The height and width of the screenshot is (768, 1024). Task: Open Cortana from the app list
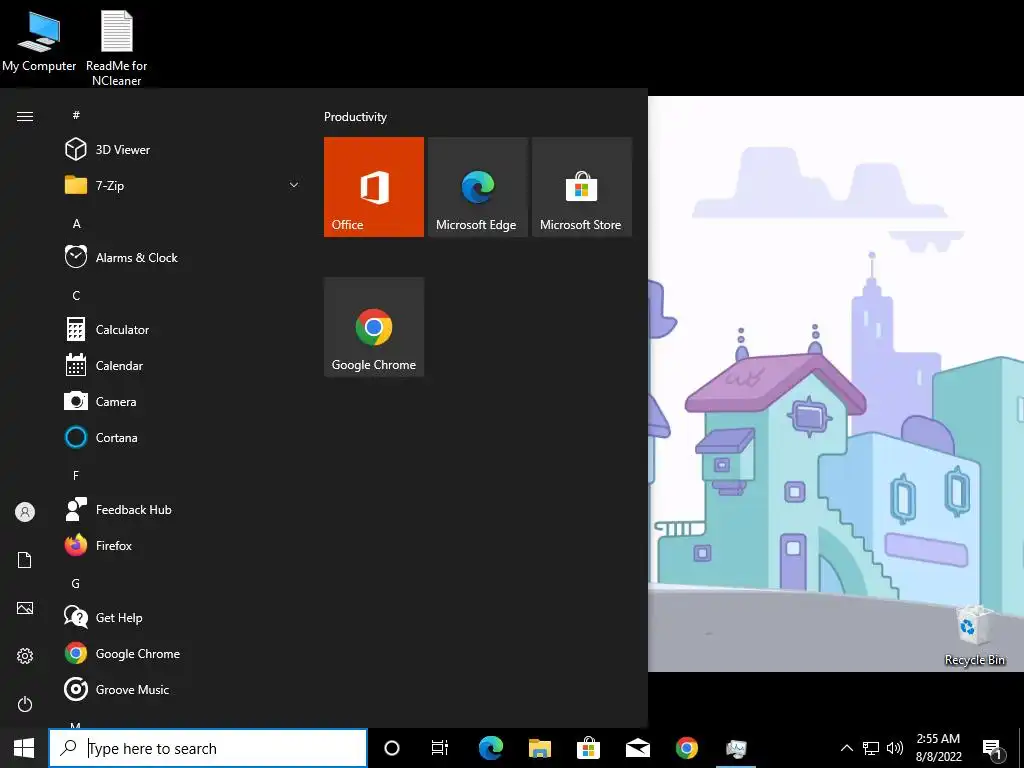tap(180, 438)
